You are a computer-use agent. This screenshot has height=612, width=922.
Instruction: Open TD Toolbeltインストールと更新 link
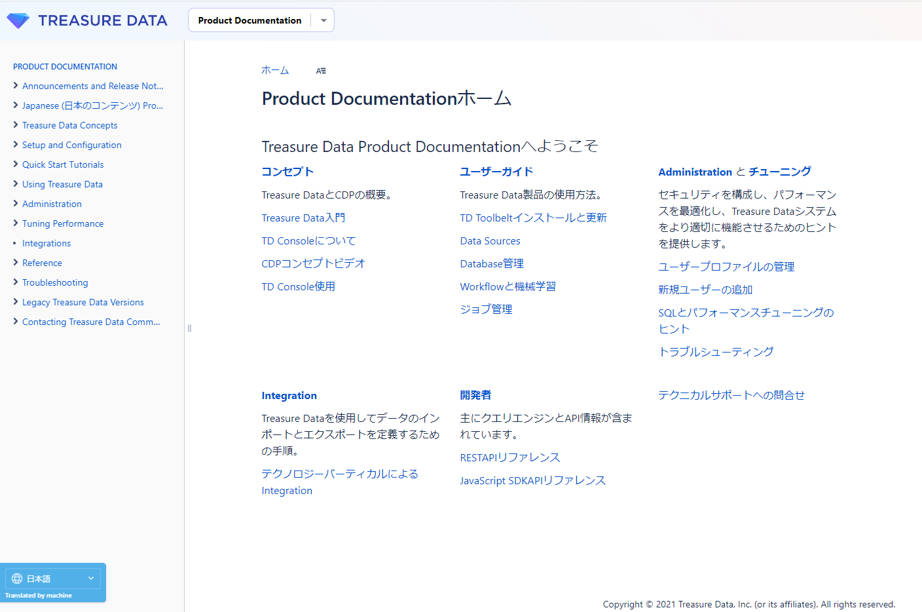tap(533, 218)
